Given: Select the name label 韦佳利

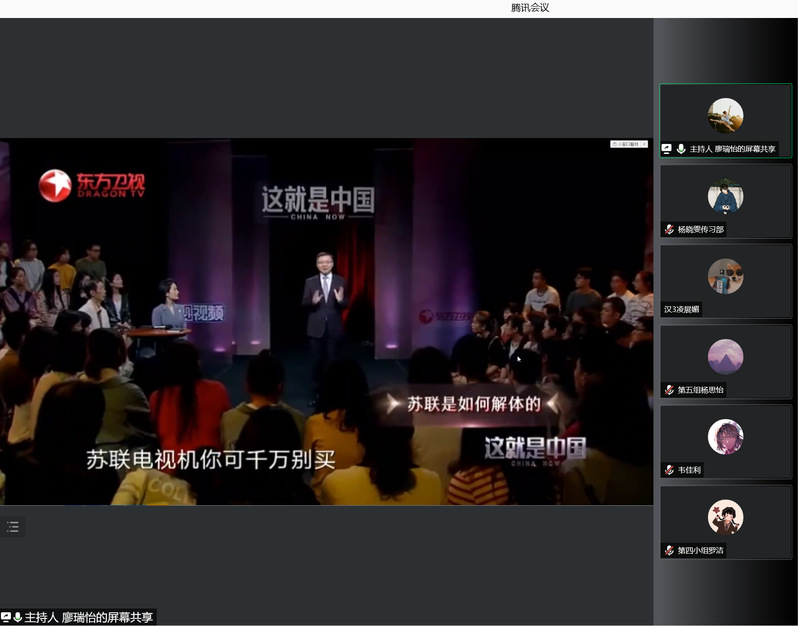Looking at the screenshot, I should [689, 470].
